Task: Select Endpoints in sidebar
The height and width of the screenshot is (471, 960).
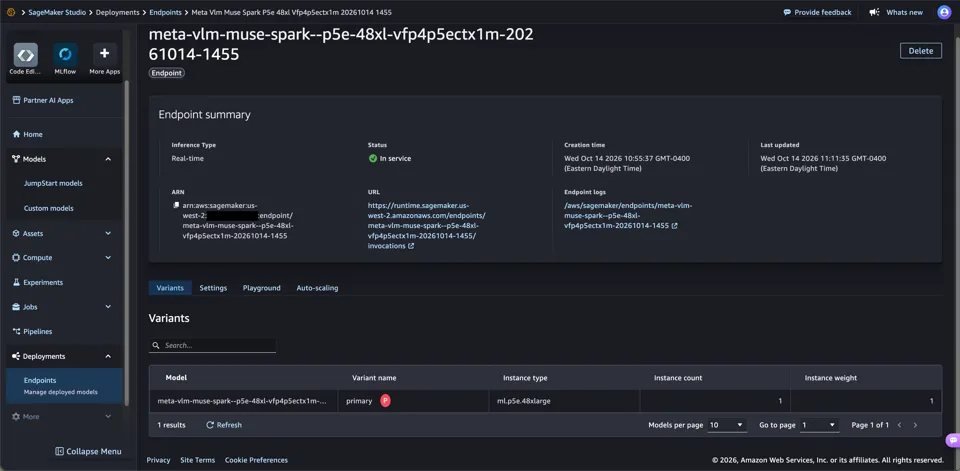Action: [x=64, y=385]
